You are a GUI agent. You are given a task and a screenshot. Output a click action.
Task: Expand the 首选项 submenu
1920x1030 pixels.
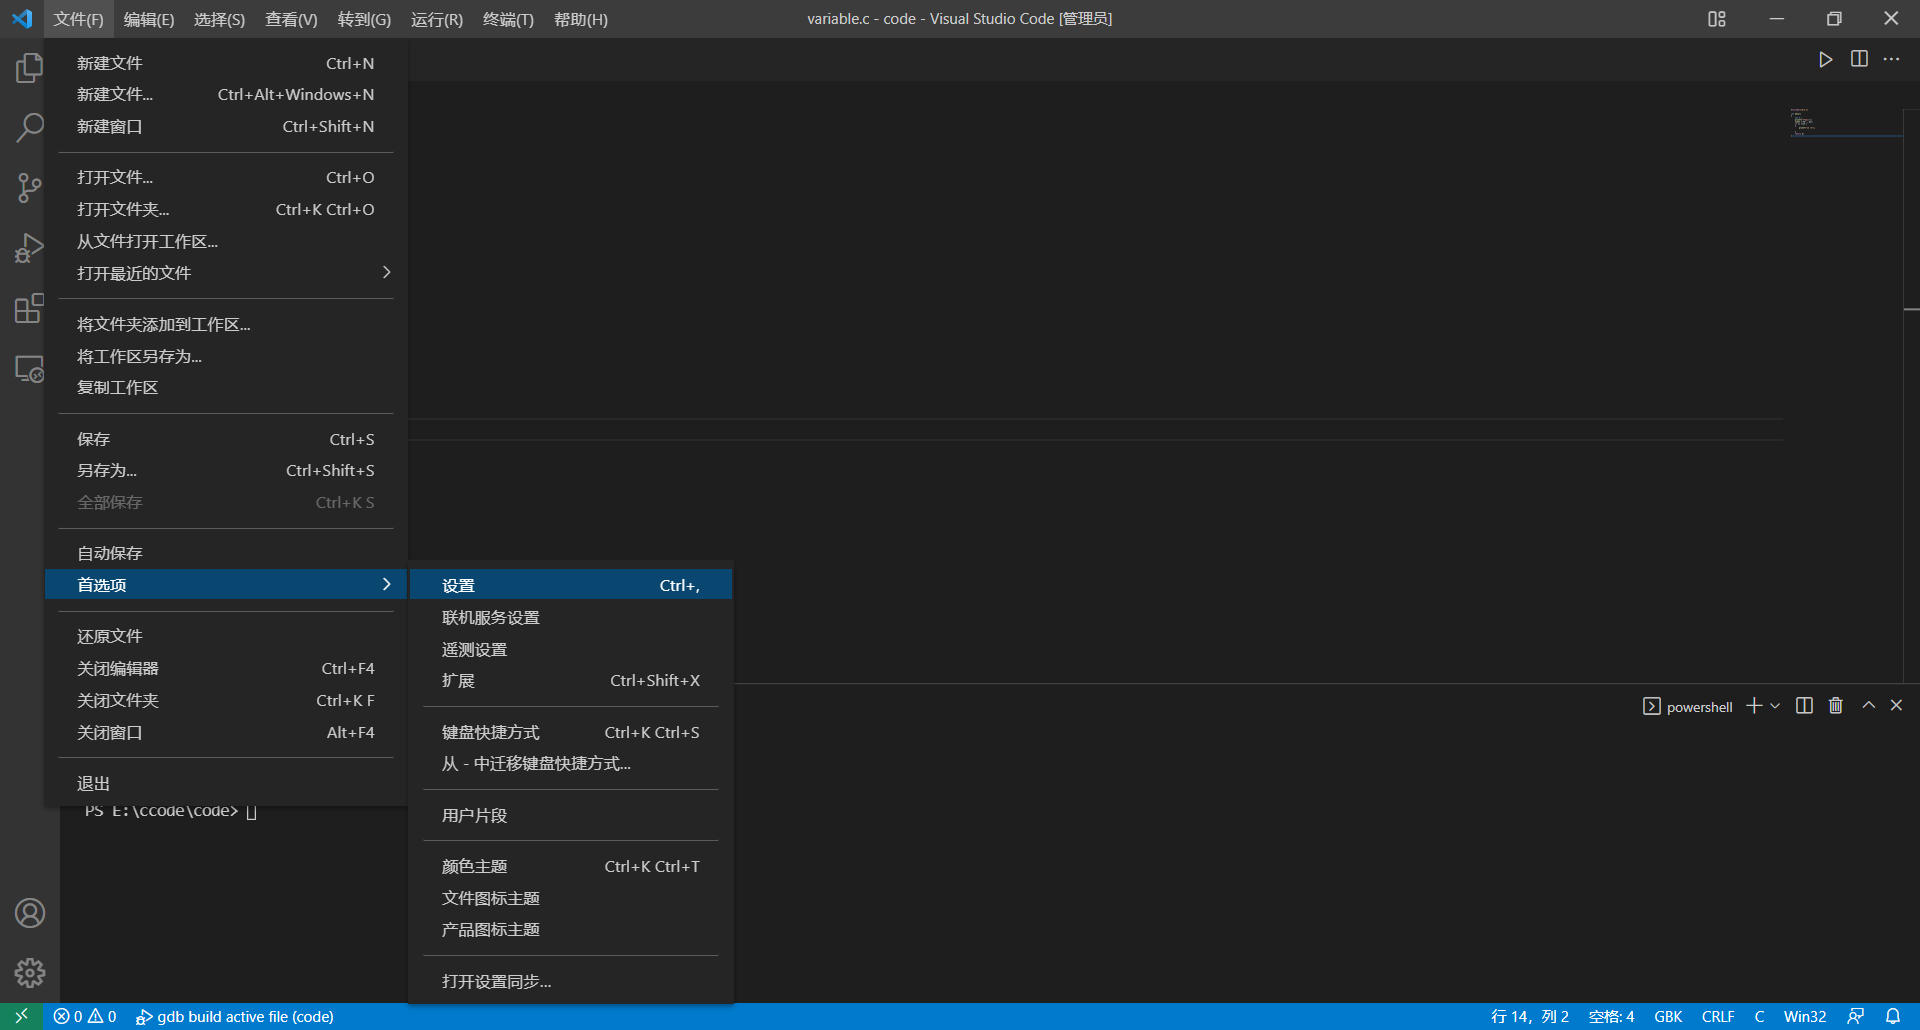click(x=226, y=585)
